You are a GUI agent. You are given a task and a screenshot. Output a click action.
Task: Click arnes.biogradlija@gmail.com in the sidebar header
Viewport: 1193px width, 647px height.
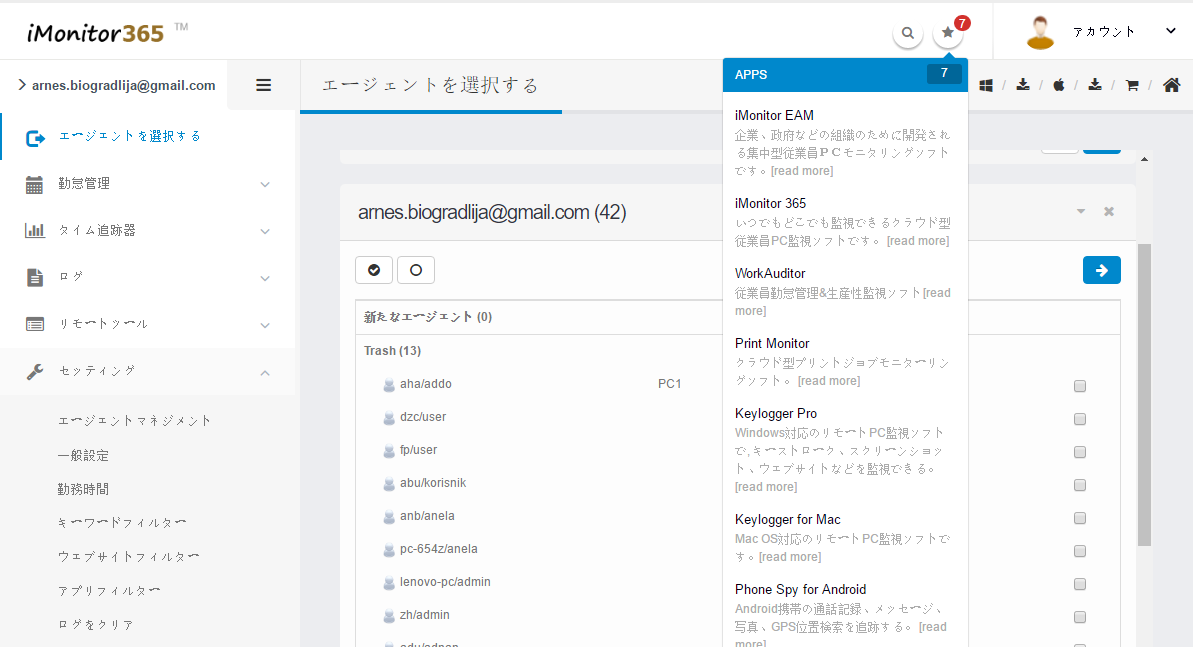123,85
